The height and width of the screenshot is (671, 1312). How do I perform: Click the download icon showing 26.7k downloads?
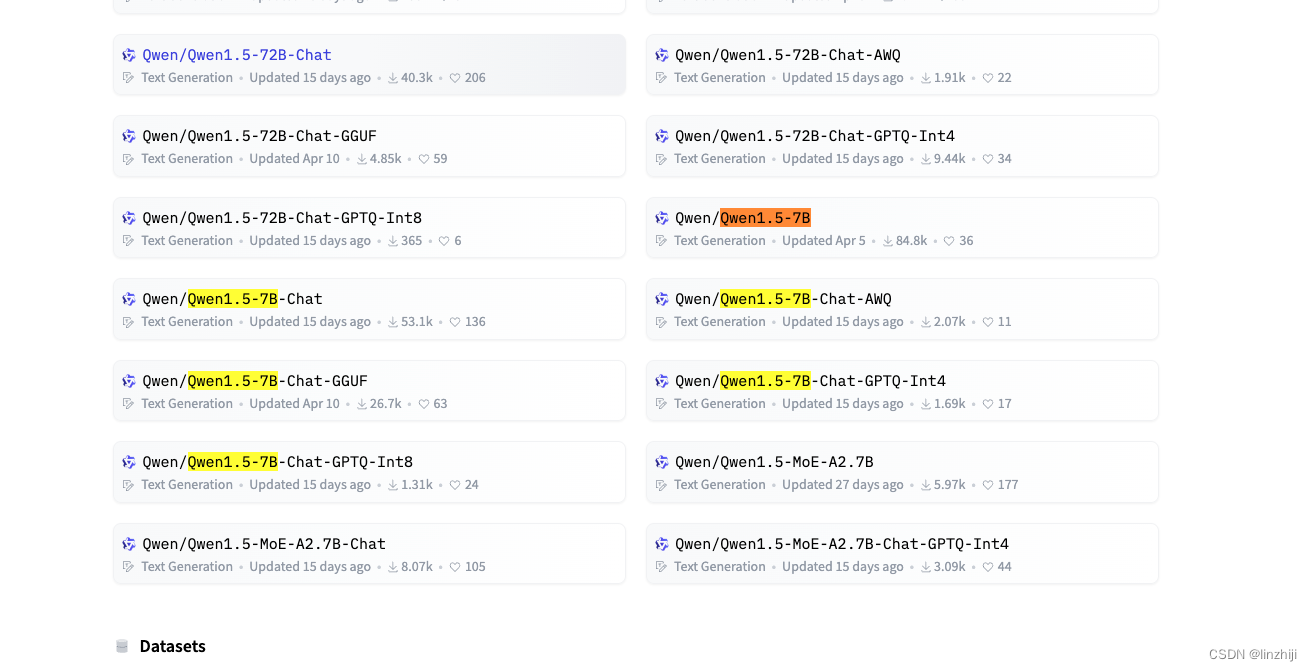pos(362,404)
